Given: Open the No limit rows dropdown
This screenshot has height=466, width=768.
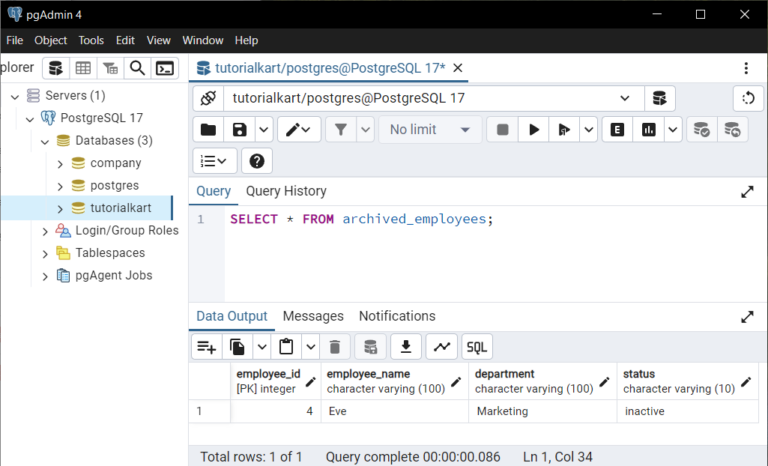Looking at the screenshot, I should [430, 130].
